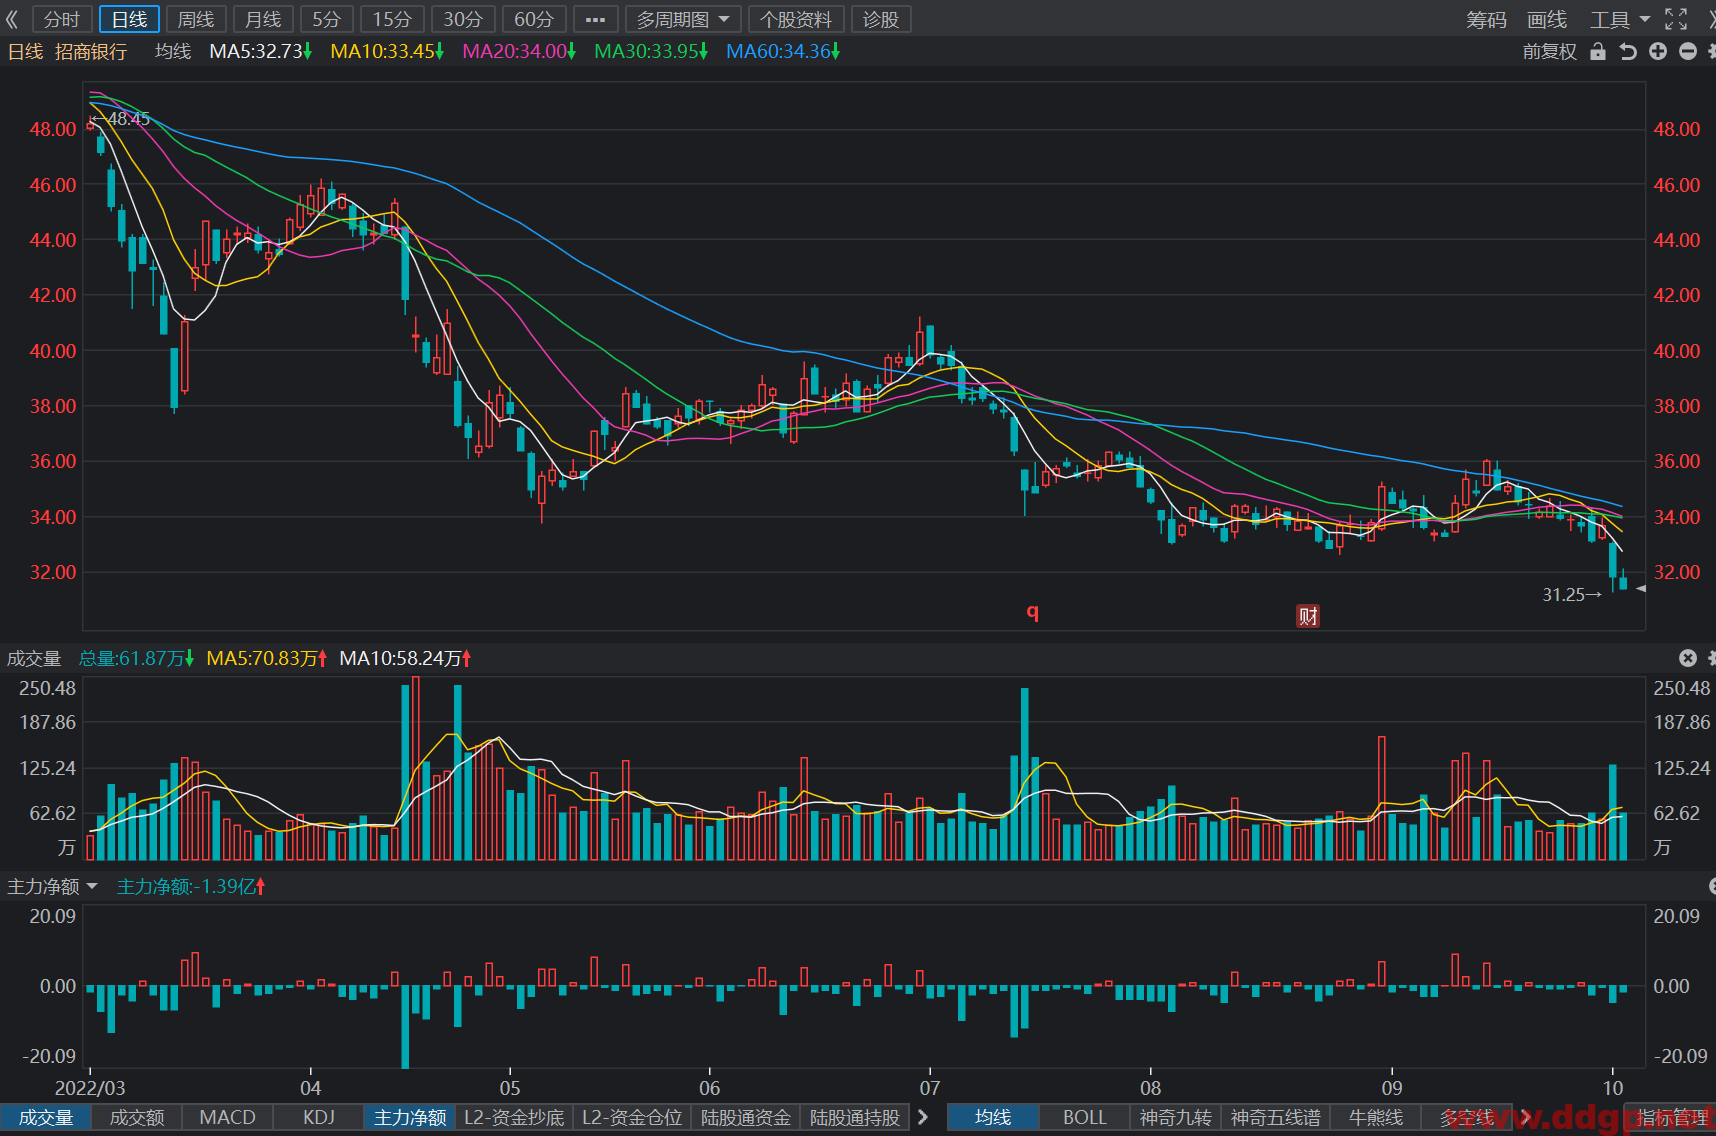The width and height of the screenshot is (1716, 1136).
Task: Close the 成交量 volume panel
Action: pos(1688,657)
